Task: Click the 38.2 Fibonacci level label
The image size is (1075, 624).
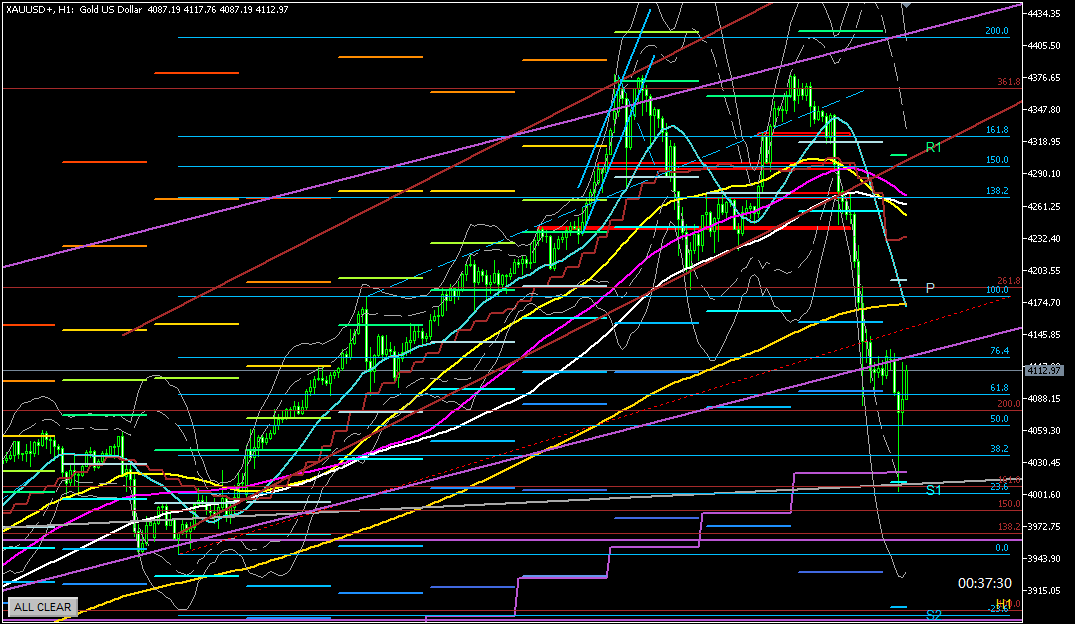Action: coord(998,449)
